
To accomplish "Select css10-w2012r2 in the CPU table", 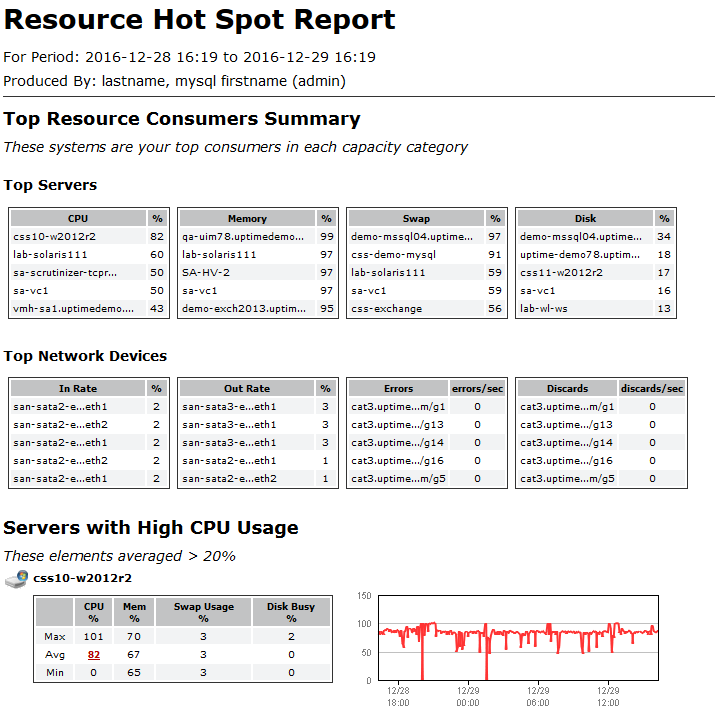I will pos(55,237).
